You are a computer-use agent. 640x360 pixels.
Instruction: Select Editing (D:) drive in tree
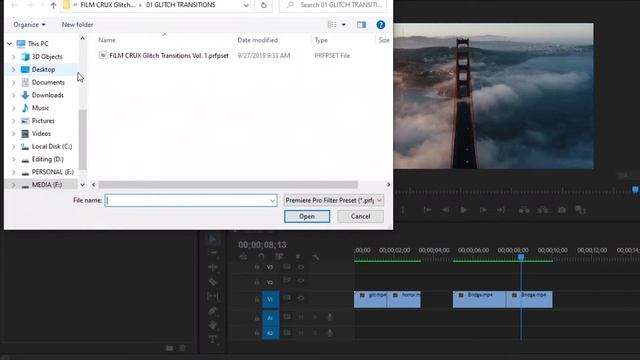pyautogui.click(x=48, y=159)
